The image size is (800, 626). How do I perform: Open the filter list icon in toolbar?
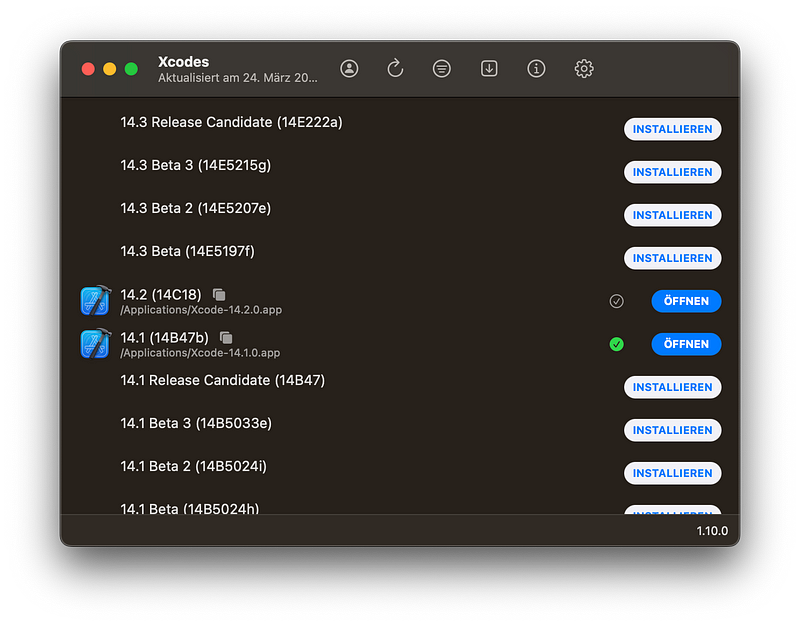pos(442,68)
